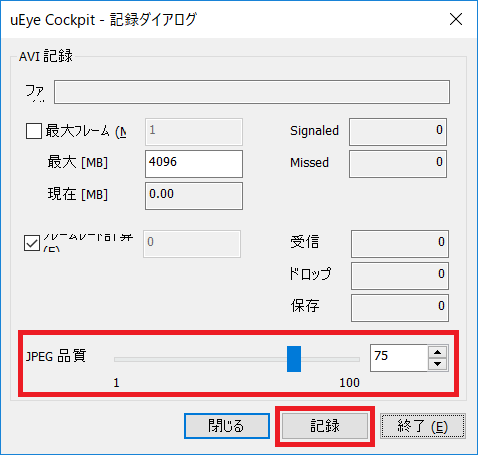Viewport: 478px width, 455px height.
Task: Enable the 最大フレーム checkbox
Action: 34,131
